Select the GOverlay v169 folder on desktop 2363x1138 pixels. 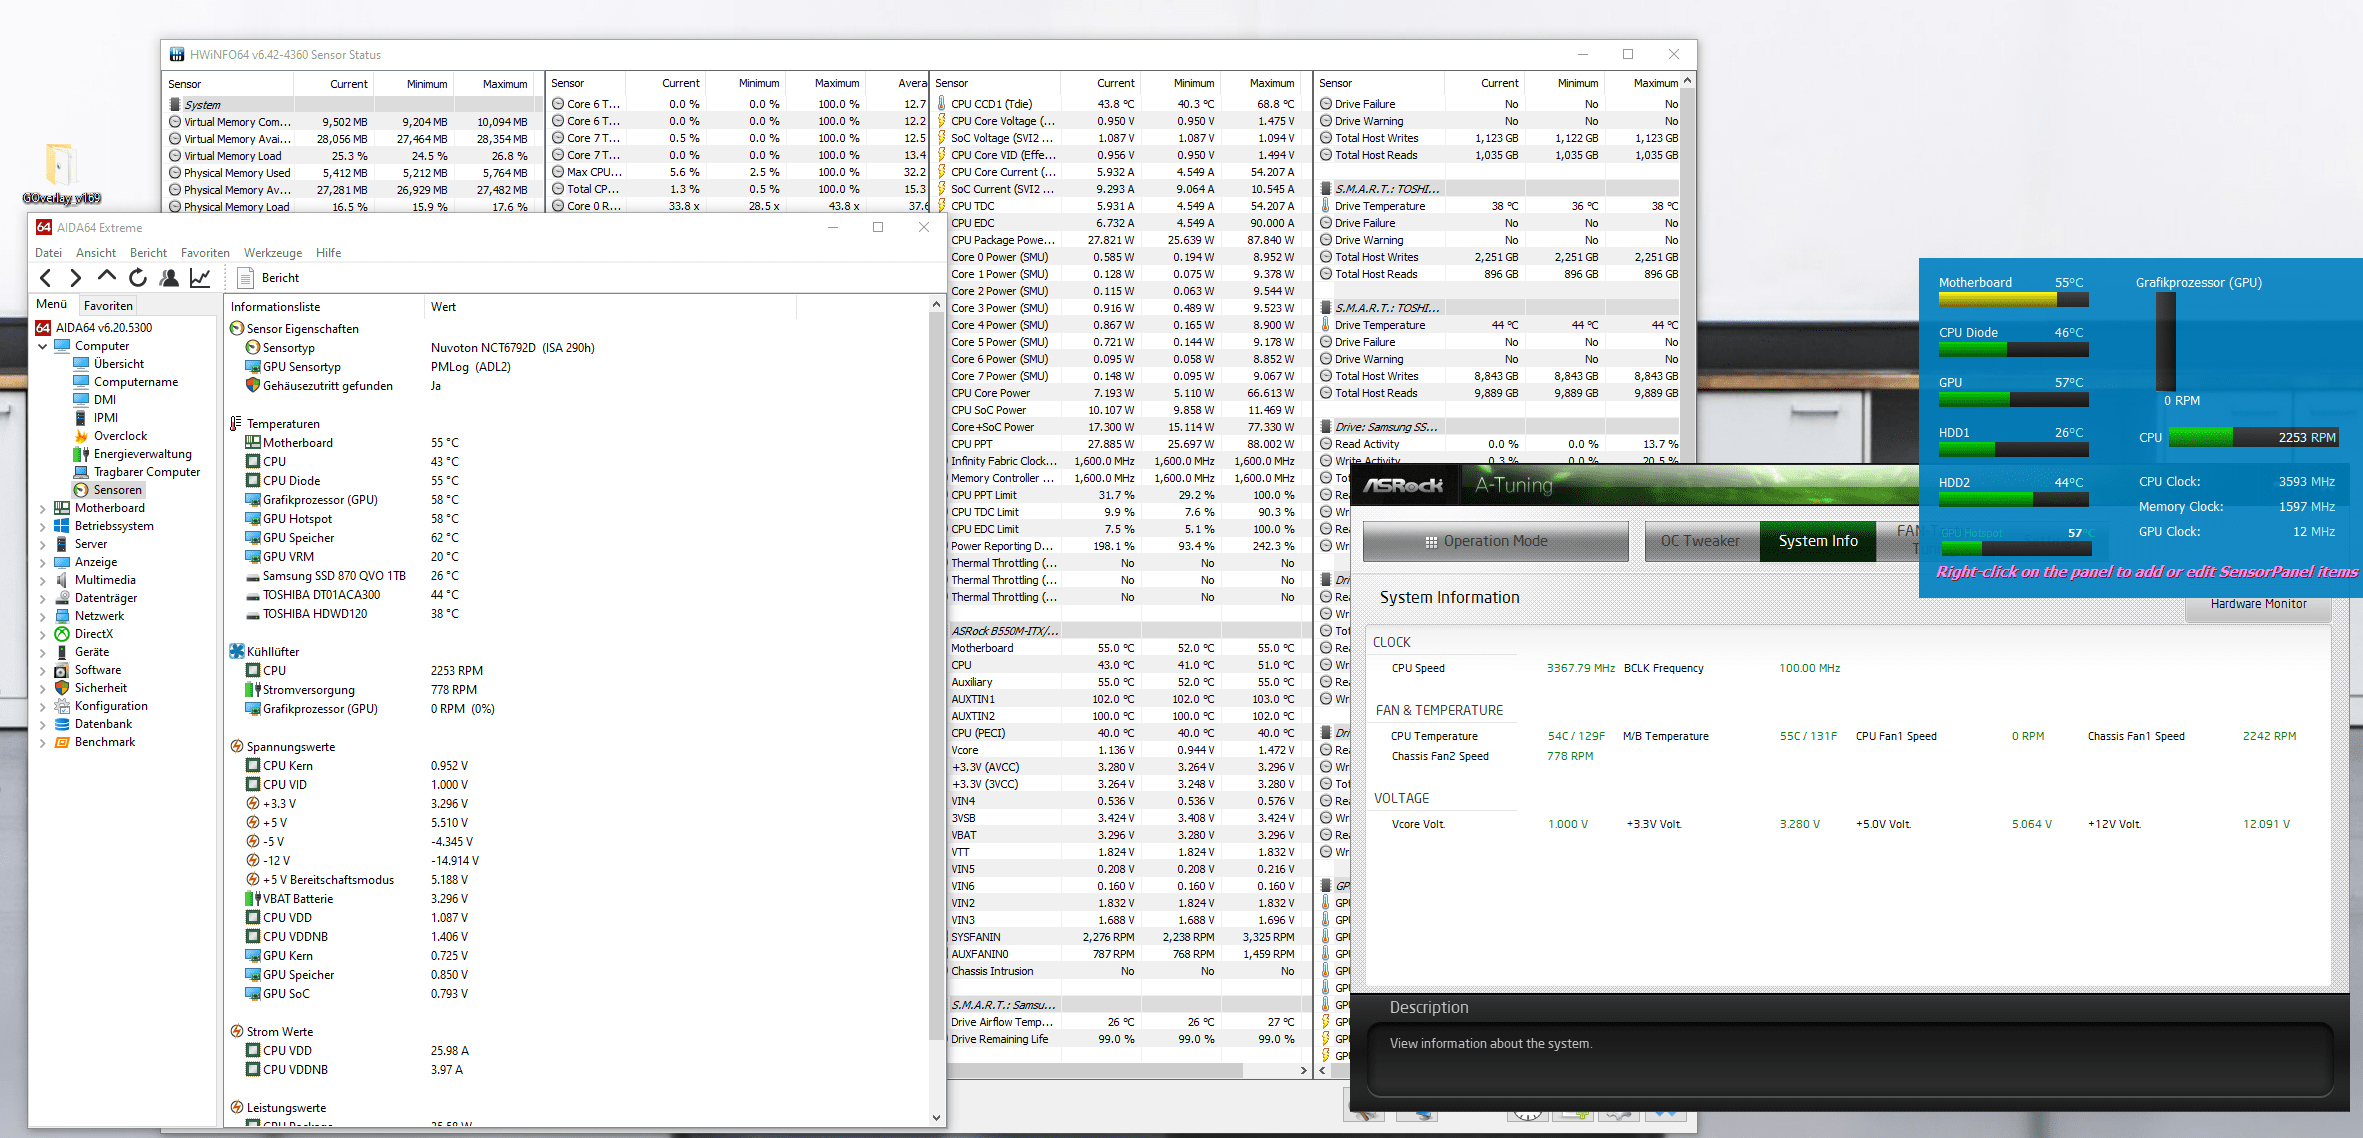pos(61,172)
